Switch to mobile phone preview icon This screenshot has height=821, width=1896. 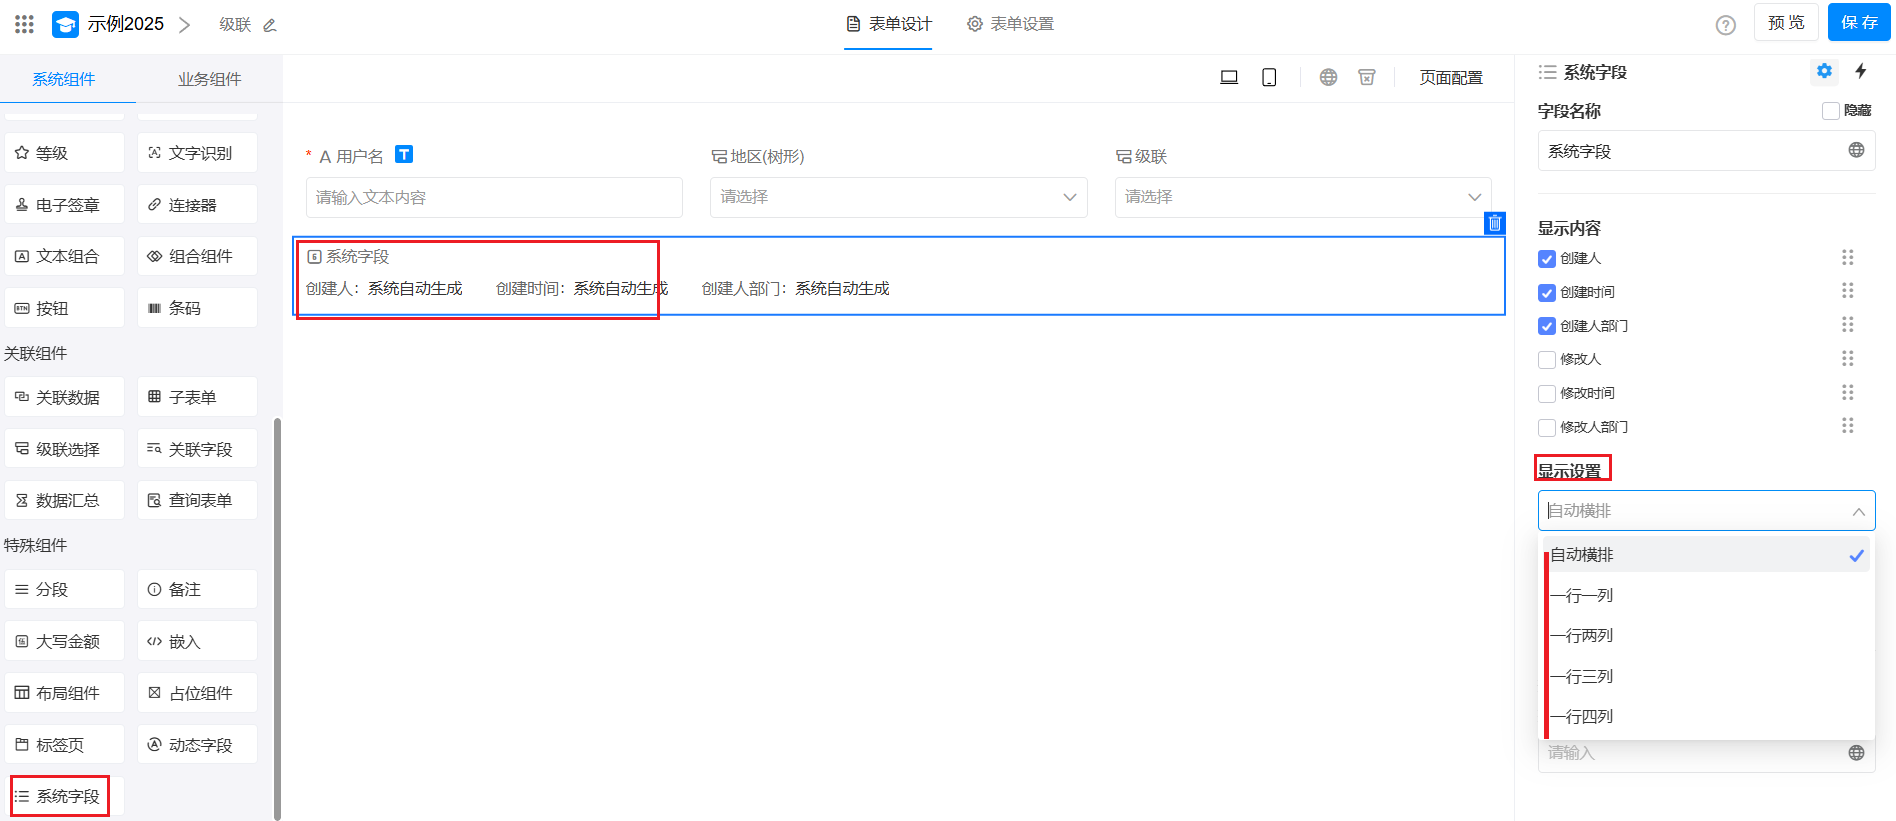click(x=1269, y=77)
